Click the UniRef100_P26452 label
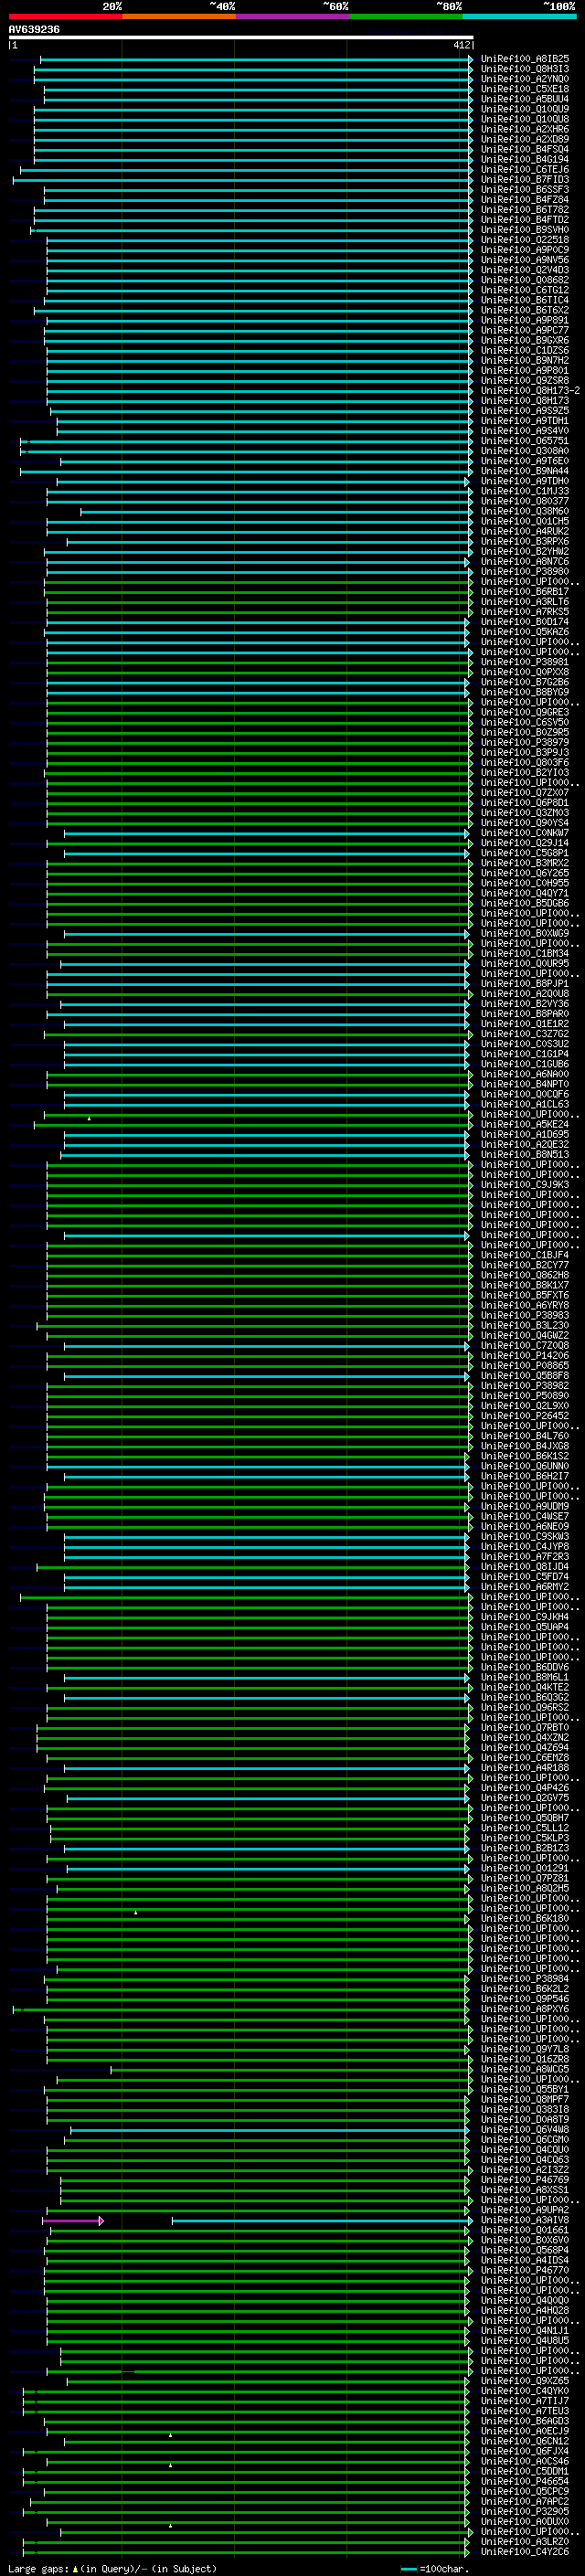This screenshot has height=2576, width=585. coord(525,1416)
